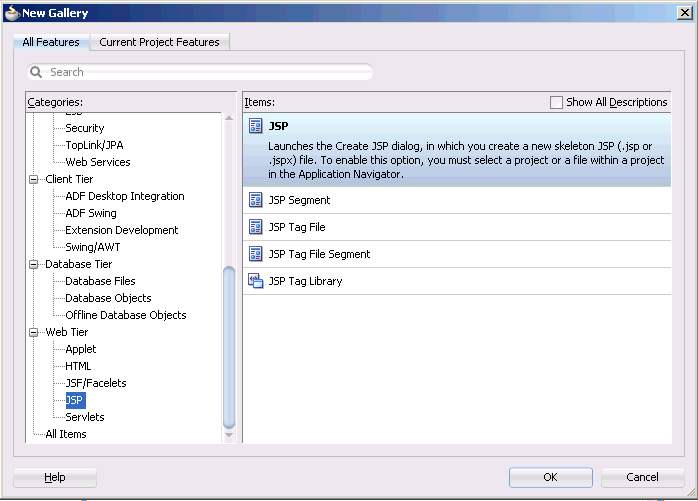Viewport: 698px width, 501px height.
Task: Select the JSP Segment item
Action: pos(457,200)
